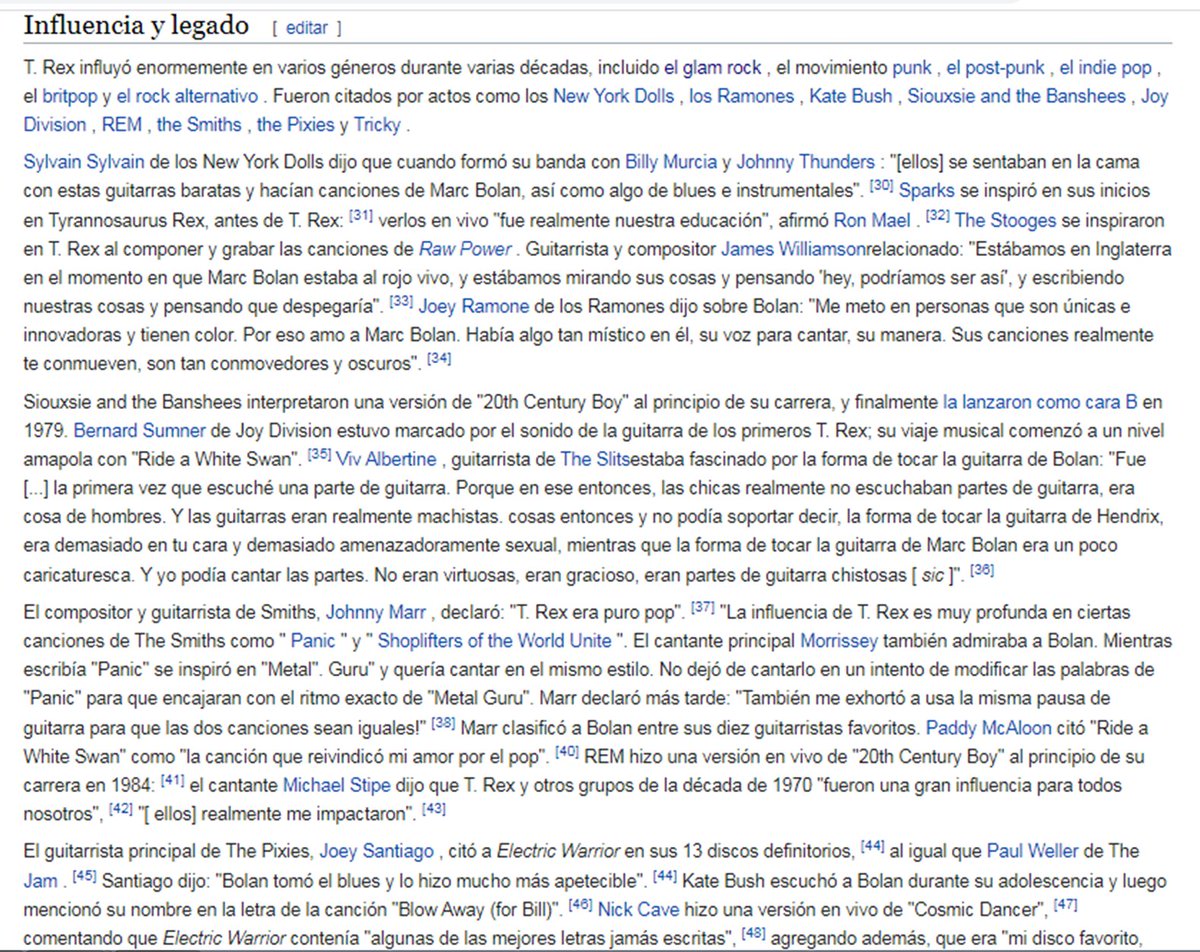Jump to citation [45]
Viewport: 1200px width, 952px height.
tap(84, 876)
